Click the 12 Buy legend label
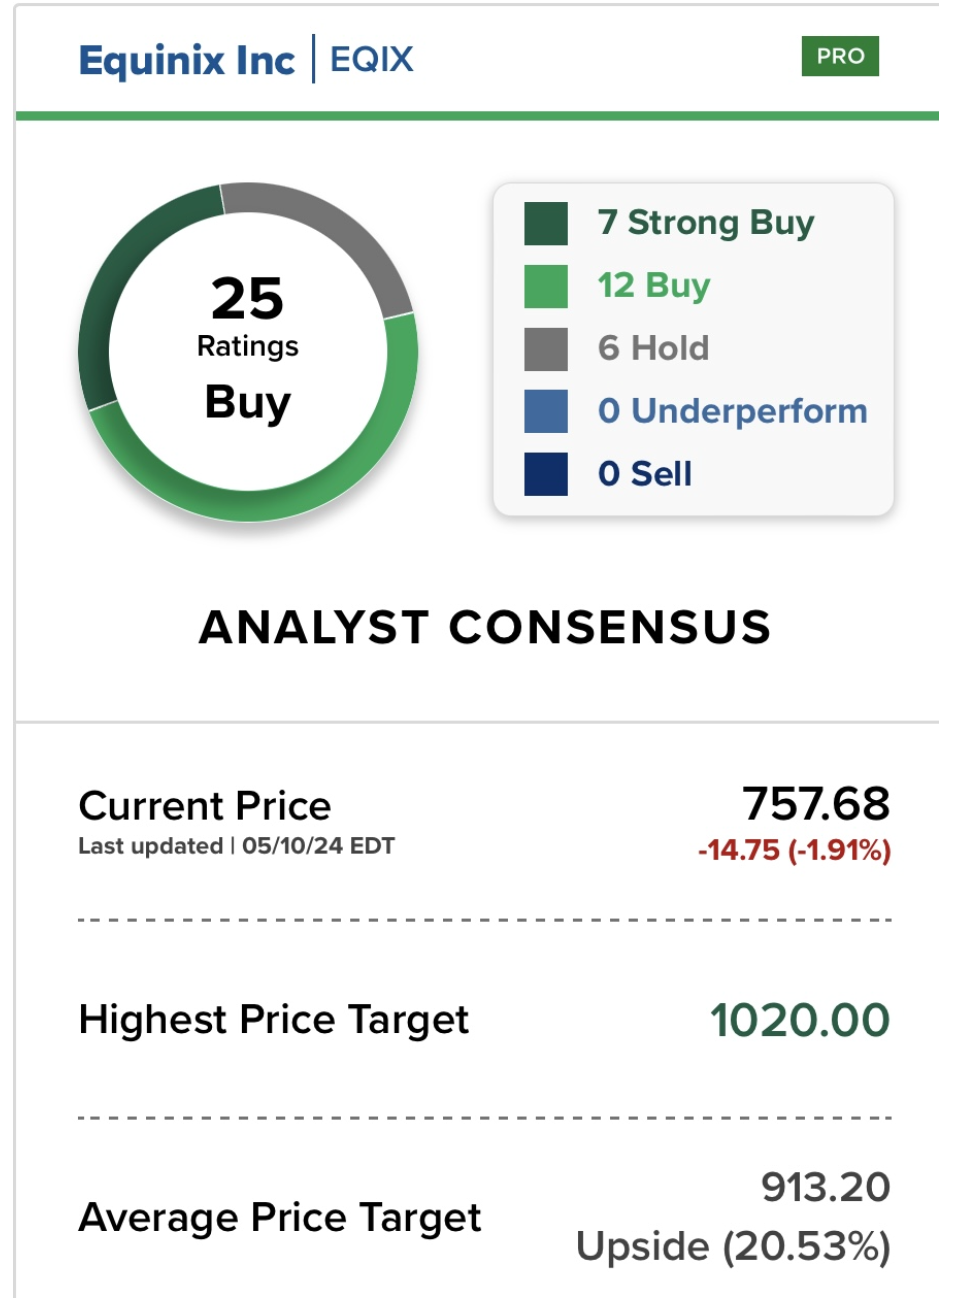Viewport: 966px width, 1306px height. pyautogui.click(x=653, y=285)
